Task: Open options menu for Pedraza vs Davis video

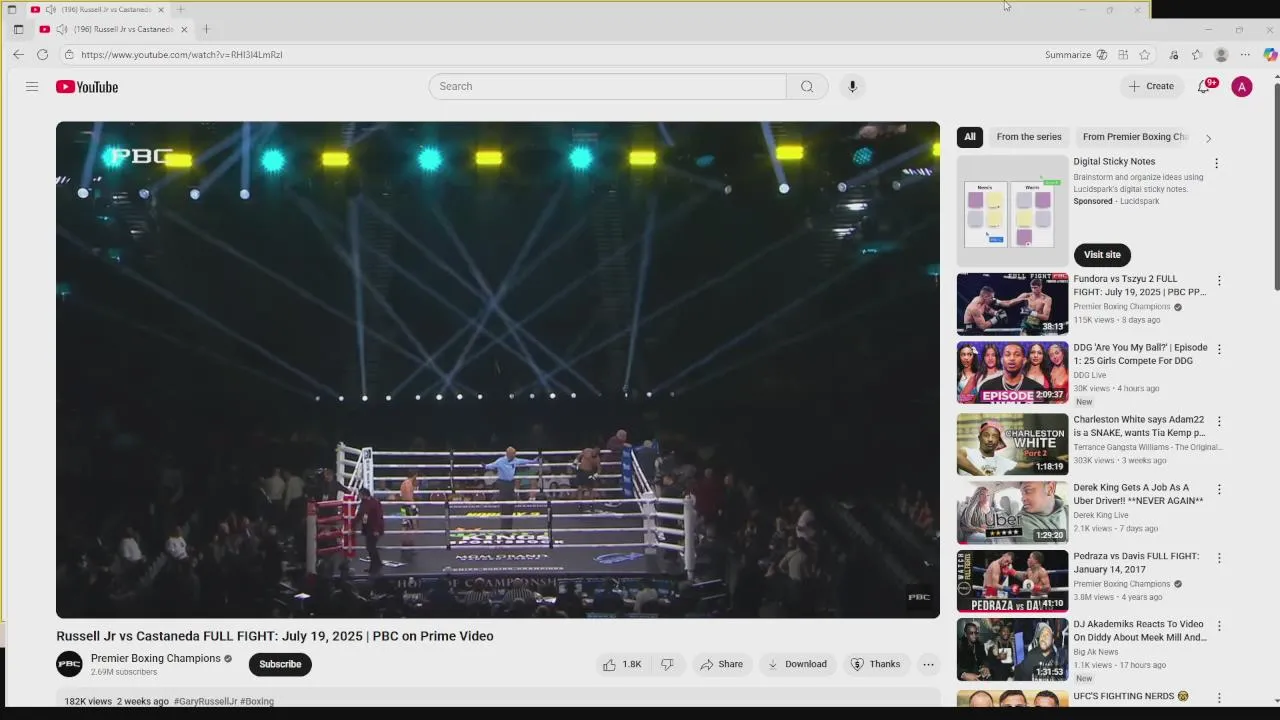Action: click(1219, 558)
